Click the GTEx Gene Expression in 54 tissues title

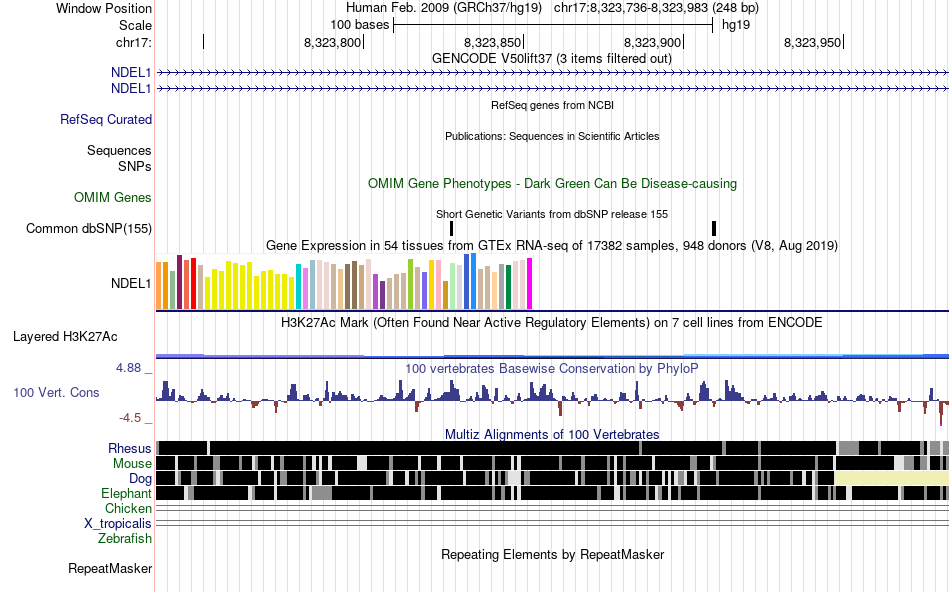point(552,245)
